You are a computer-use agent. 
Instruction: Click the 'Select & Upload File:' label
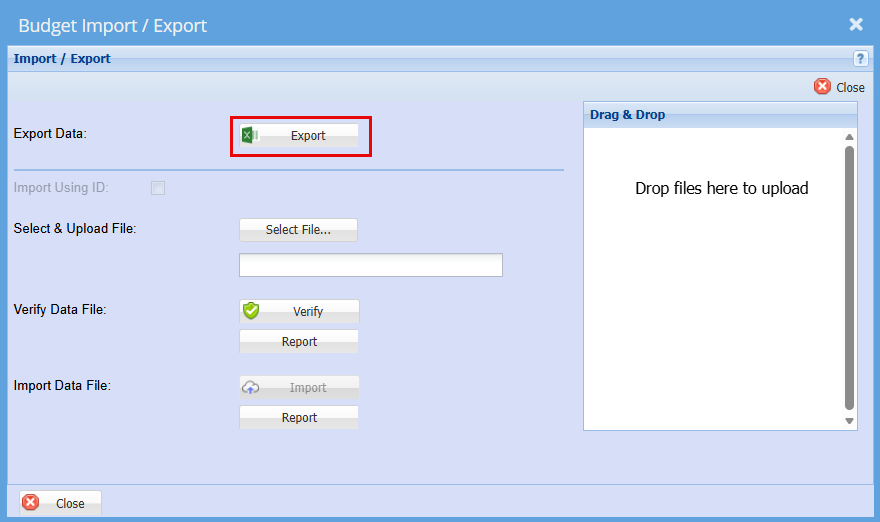point(75,228)
